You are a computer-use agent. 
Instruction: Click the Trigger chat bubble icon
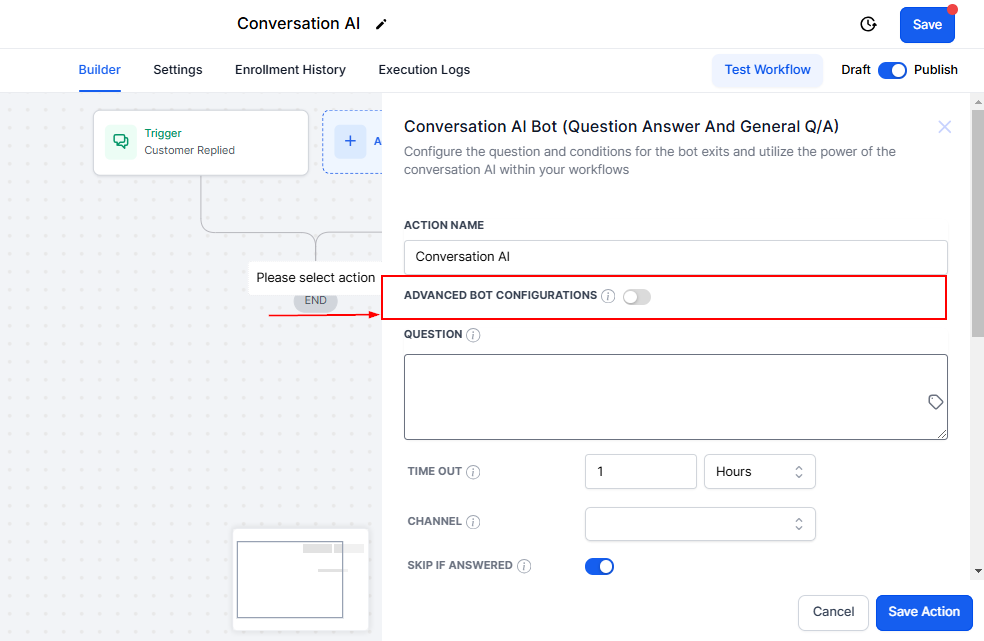pos(121,142)
